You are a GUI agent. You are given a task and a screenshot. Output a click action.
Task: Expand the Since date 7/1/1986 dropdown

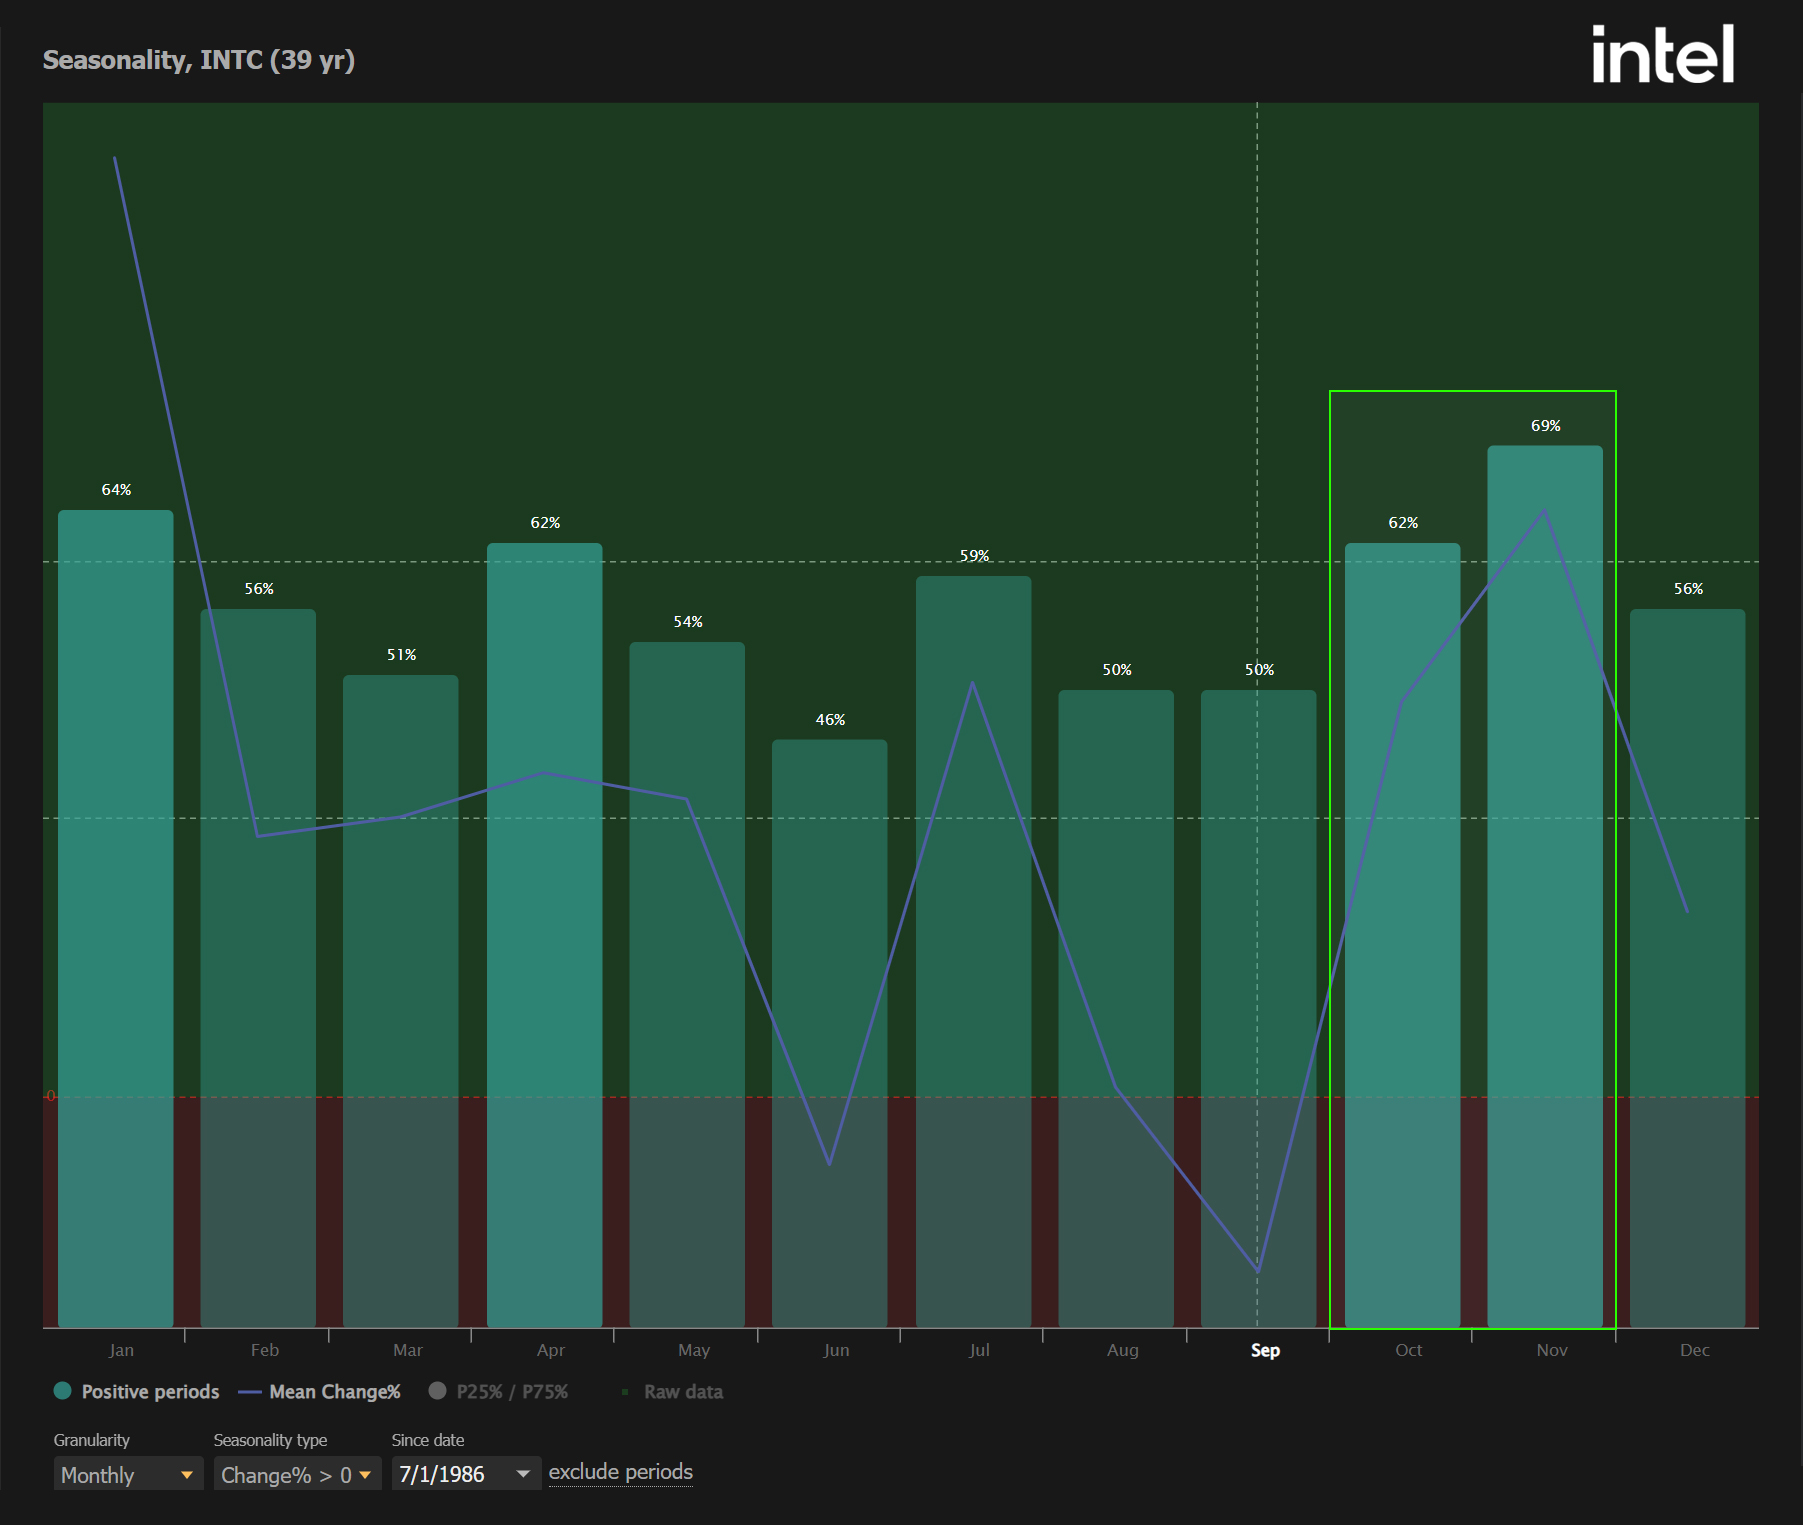466,1474
